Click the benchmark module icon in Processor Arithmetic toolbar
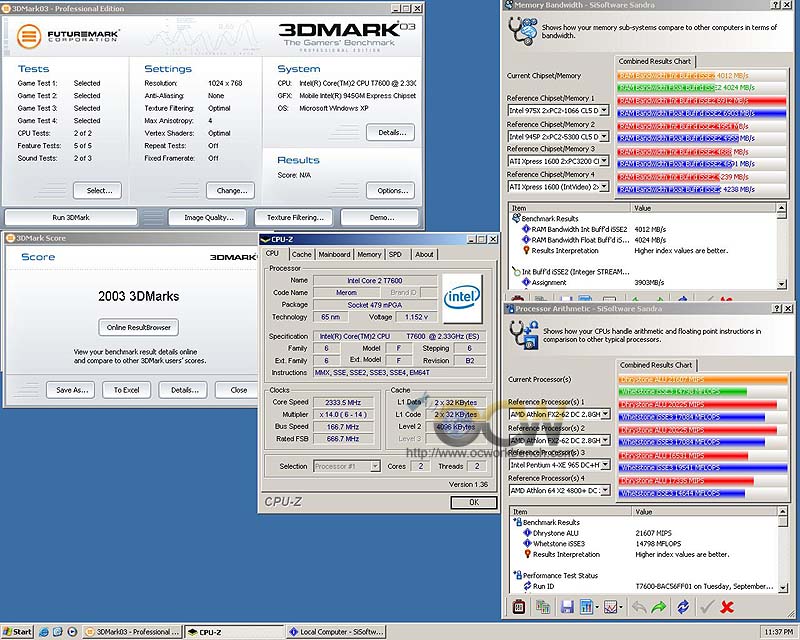The width and height of the screenshot is (800, 640). [519, 607]
